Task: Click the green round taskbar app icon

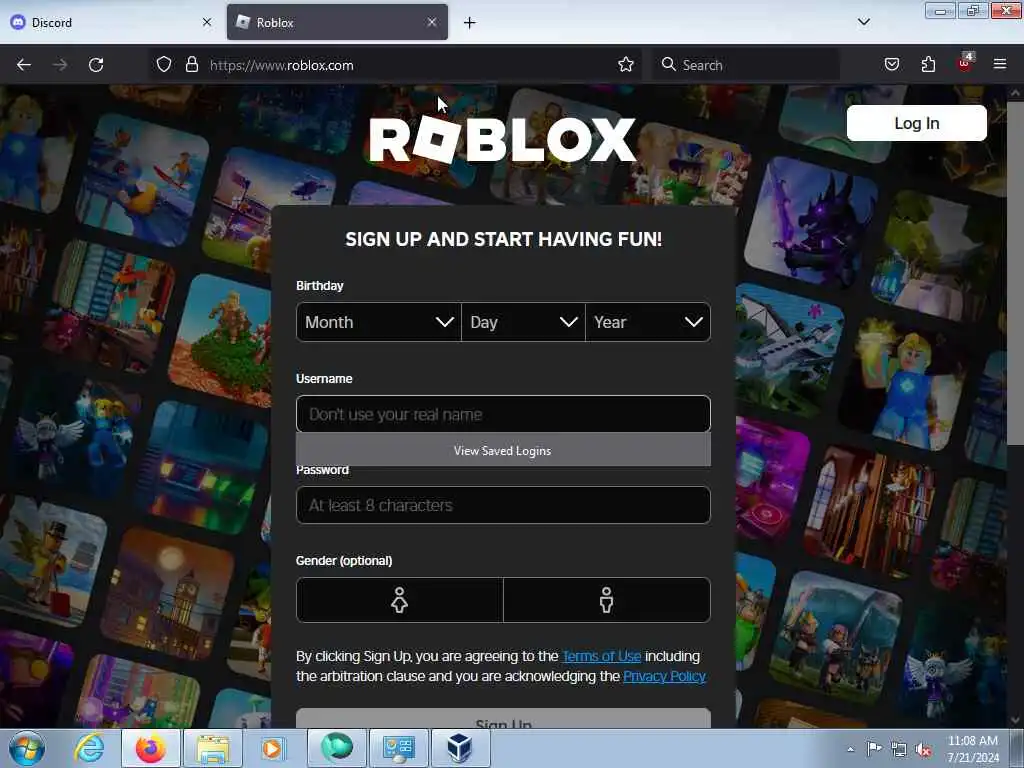Action: [x=336, y=748]
